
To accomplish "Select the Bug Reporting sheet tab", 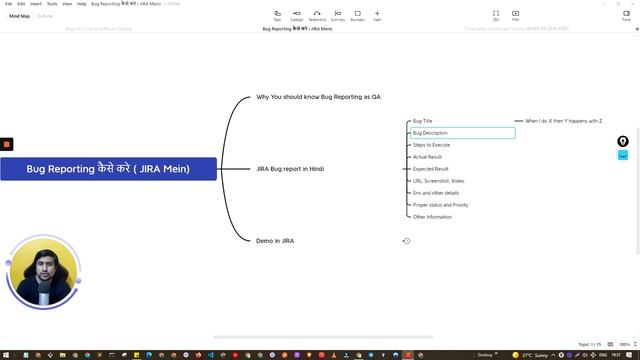I will point(297,29).
